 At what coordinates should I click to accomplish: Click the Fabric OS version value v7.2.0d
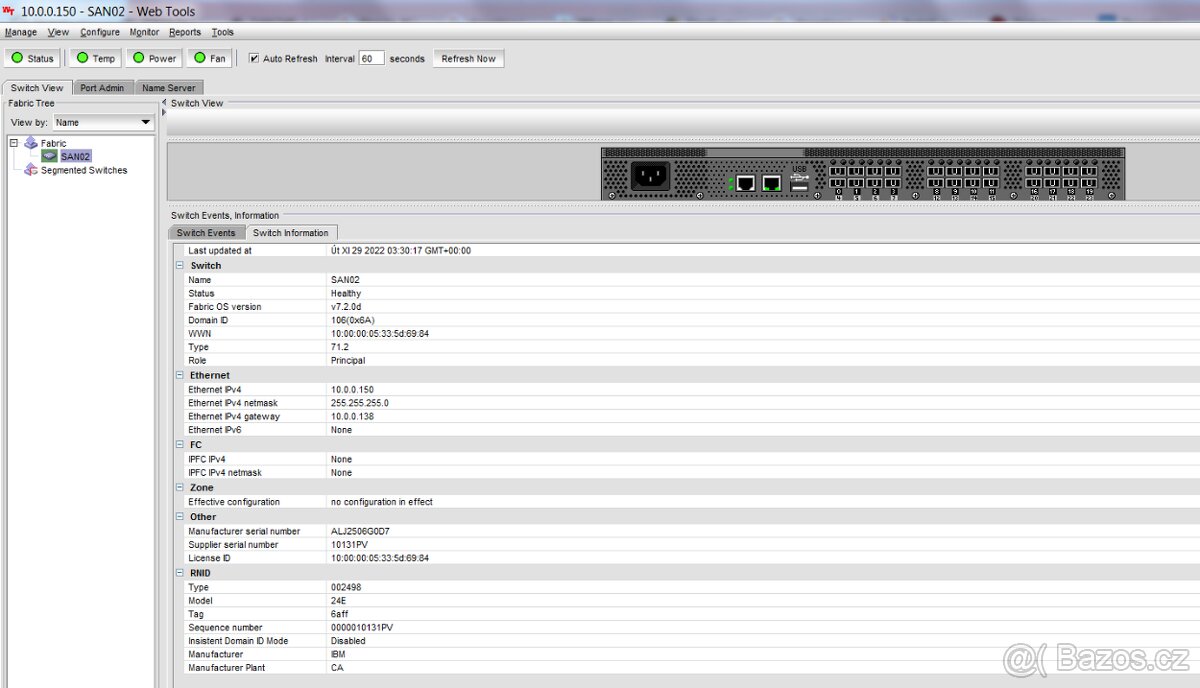[x=346, y=307]
